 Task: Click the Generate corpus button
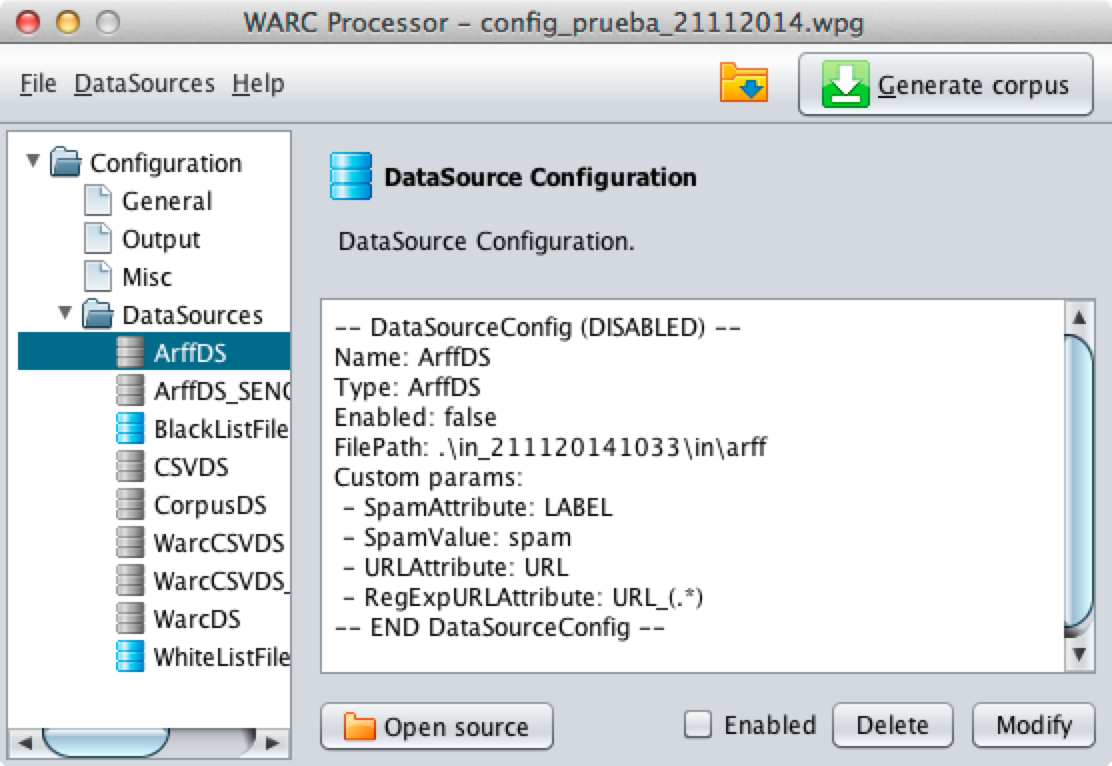(945, 85)
